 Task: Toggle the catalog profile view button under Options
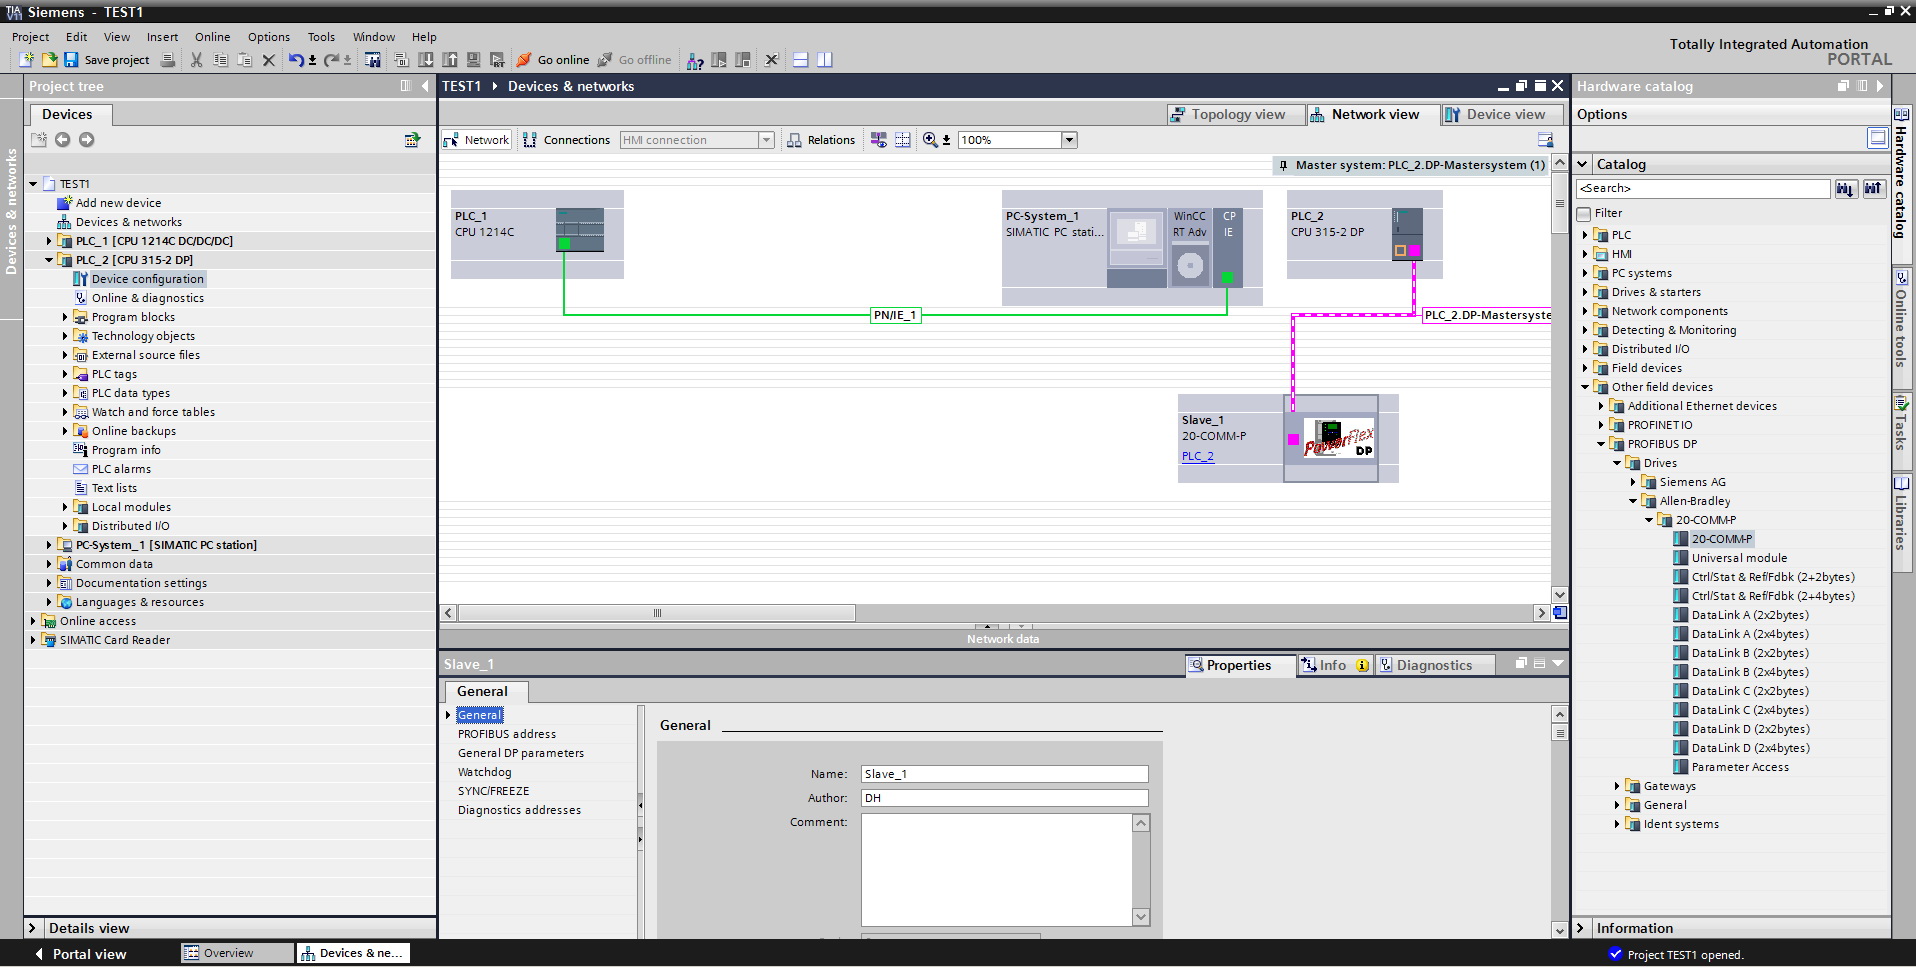tap(1877, 138)
